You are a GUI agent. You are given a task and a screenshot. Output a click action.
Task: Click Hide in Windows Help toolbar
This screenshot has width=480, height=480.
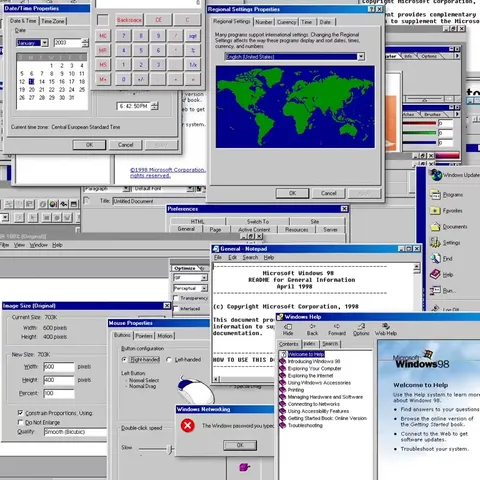pyautogui.click(x=288, y=330)
